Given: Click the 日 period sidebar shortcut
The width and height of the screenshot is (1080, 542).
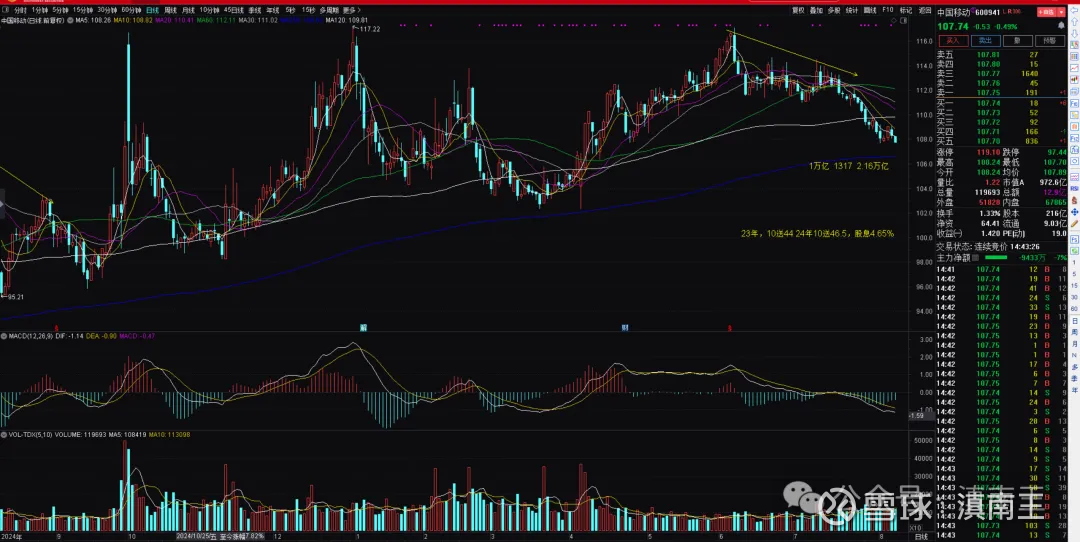Looking at the screenshot, I should 1074,322.
